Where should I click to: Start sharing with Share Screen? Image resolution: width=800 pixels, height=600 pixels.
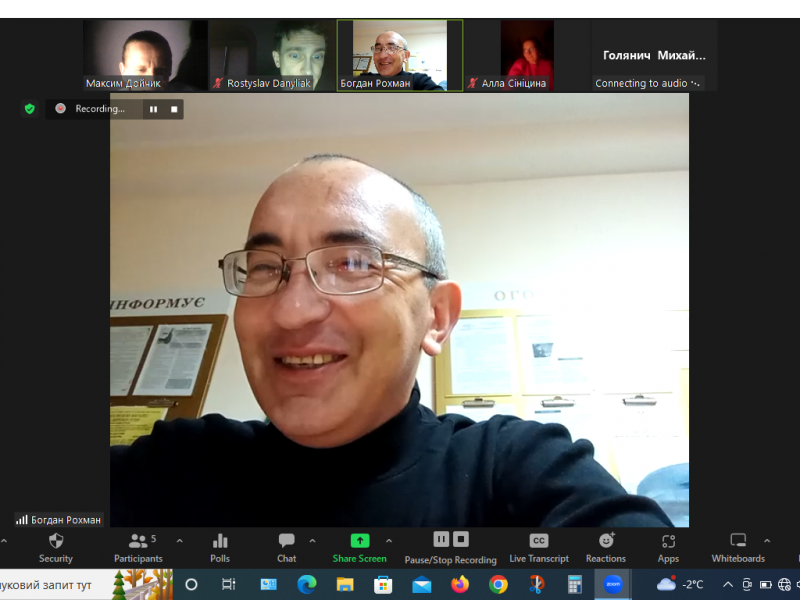[x=359, y=546]
